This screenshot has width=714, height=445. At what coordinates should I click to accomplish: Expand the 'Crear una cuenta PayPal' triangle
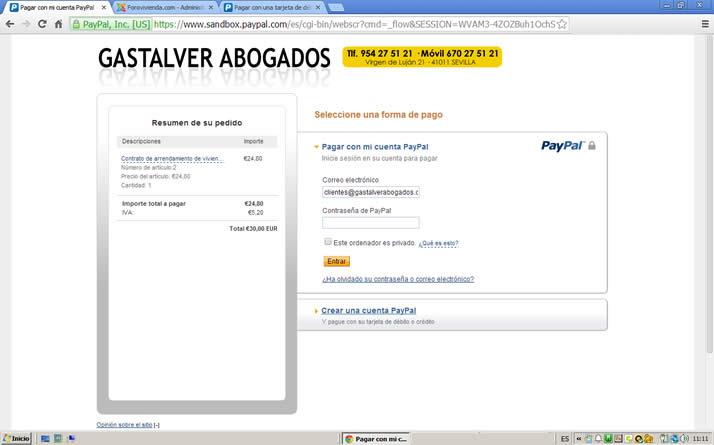[x=316, y=311]
